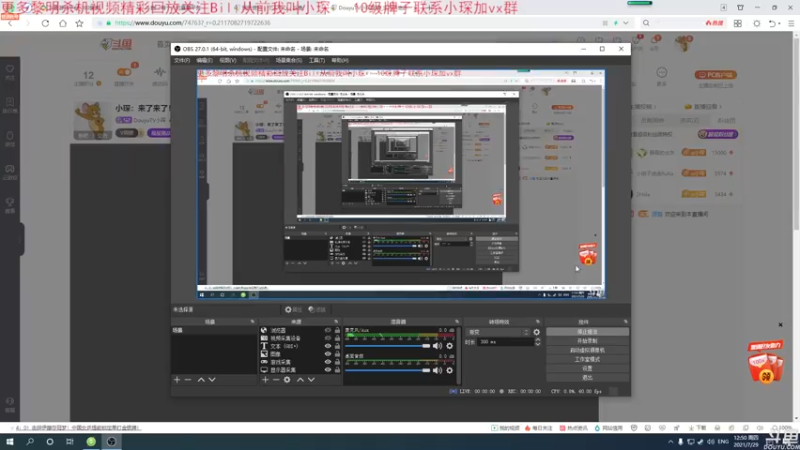
Task: Mute the 麦克风/Aux speaker icon
Action: (x=437, y=346)
